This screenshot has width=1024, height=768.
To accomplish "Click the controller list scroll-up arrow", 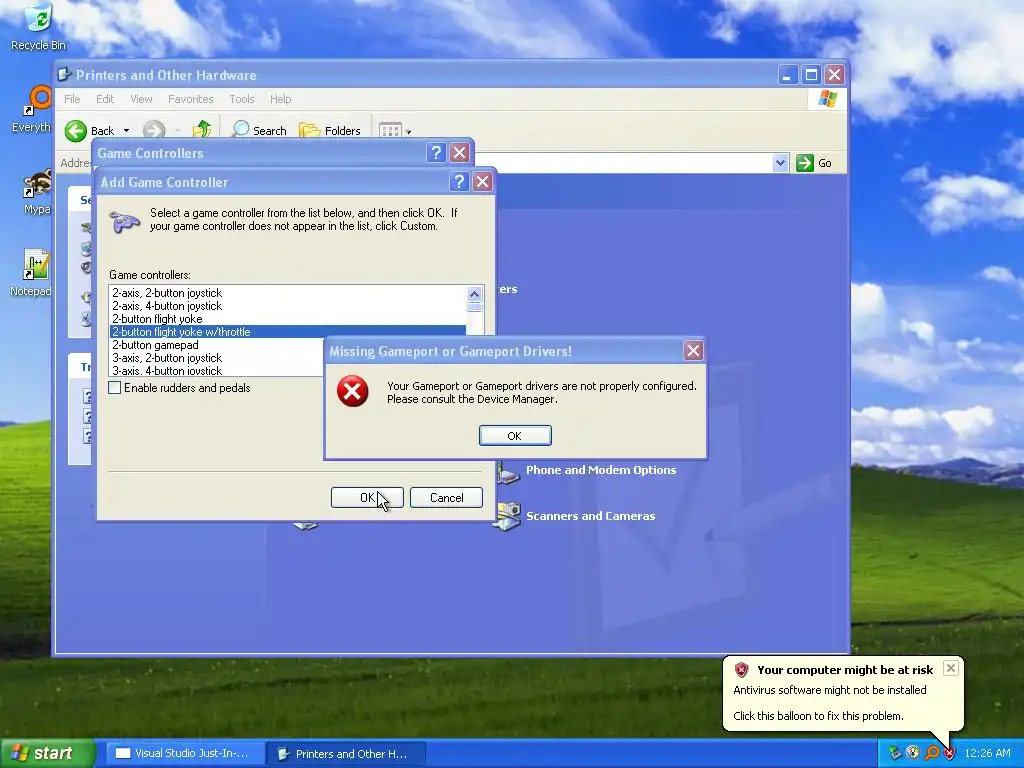I will pyautogui.click(x=475, y=293).
